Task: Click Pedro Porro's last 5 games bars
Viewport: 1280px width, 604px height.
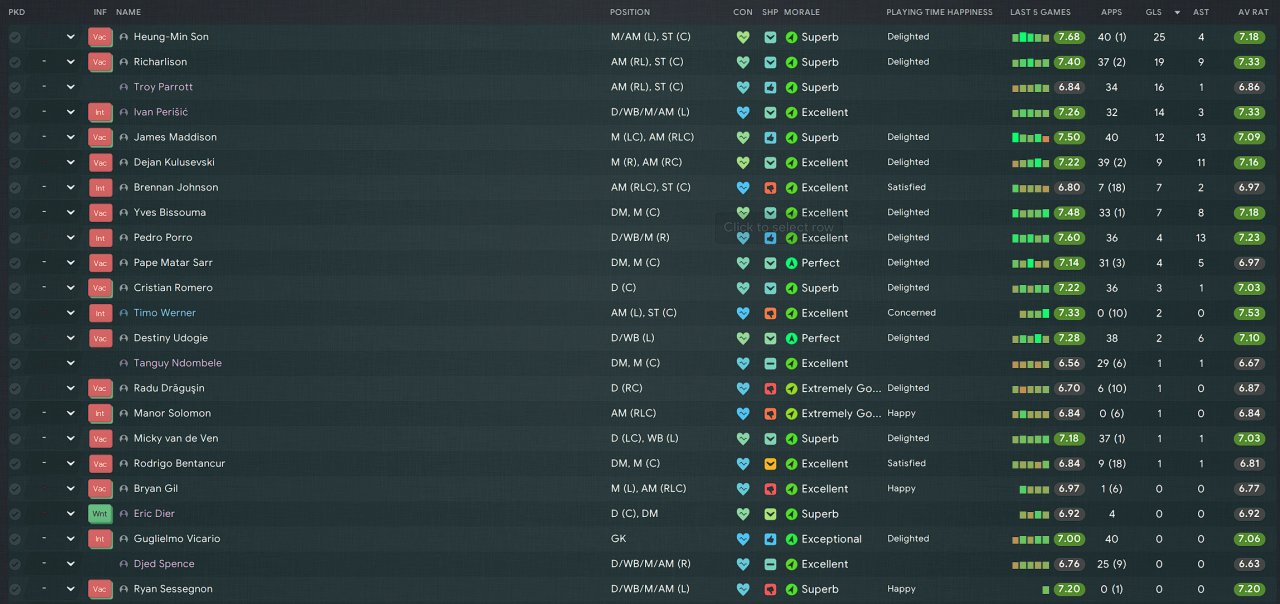Action: [1030, 238]
